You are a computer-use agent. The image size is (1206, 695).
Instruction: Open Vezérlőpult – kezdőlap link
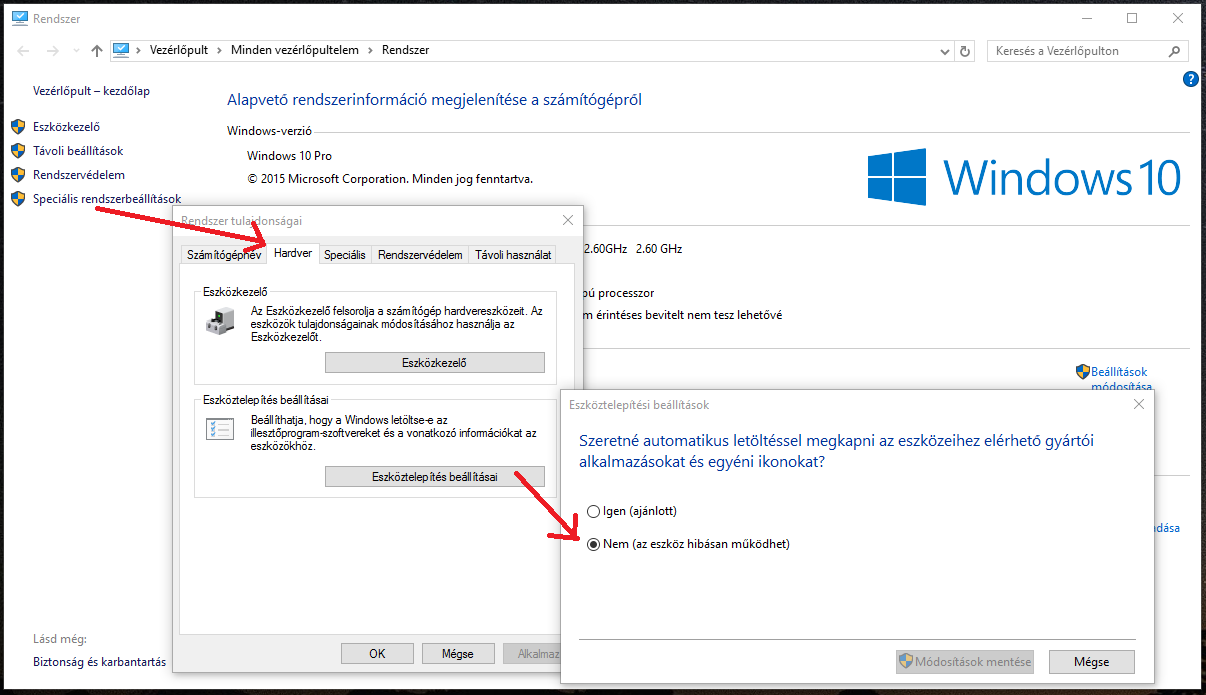(x=91, y=91)
